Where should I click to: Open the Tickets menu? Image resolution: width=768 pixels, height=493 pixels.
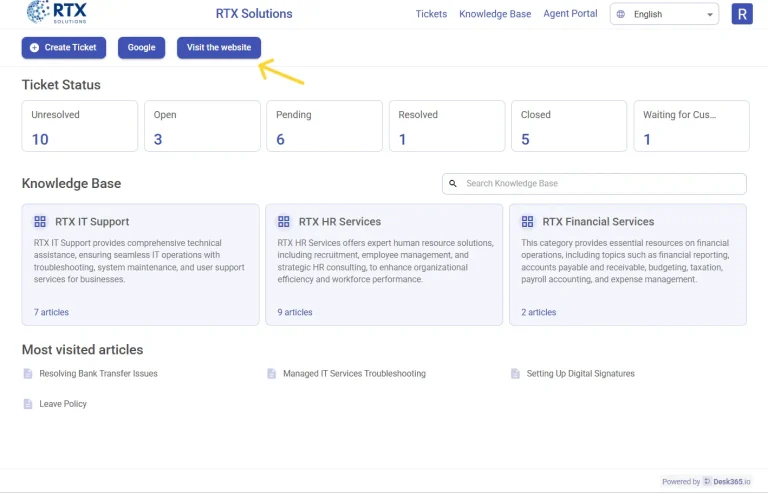point(431,14)
